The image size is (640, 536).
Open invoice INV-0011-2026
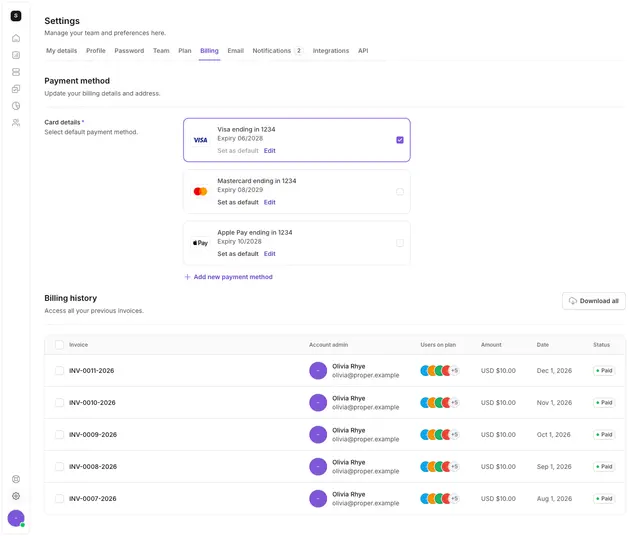(92, 371)
